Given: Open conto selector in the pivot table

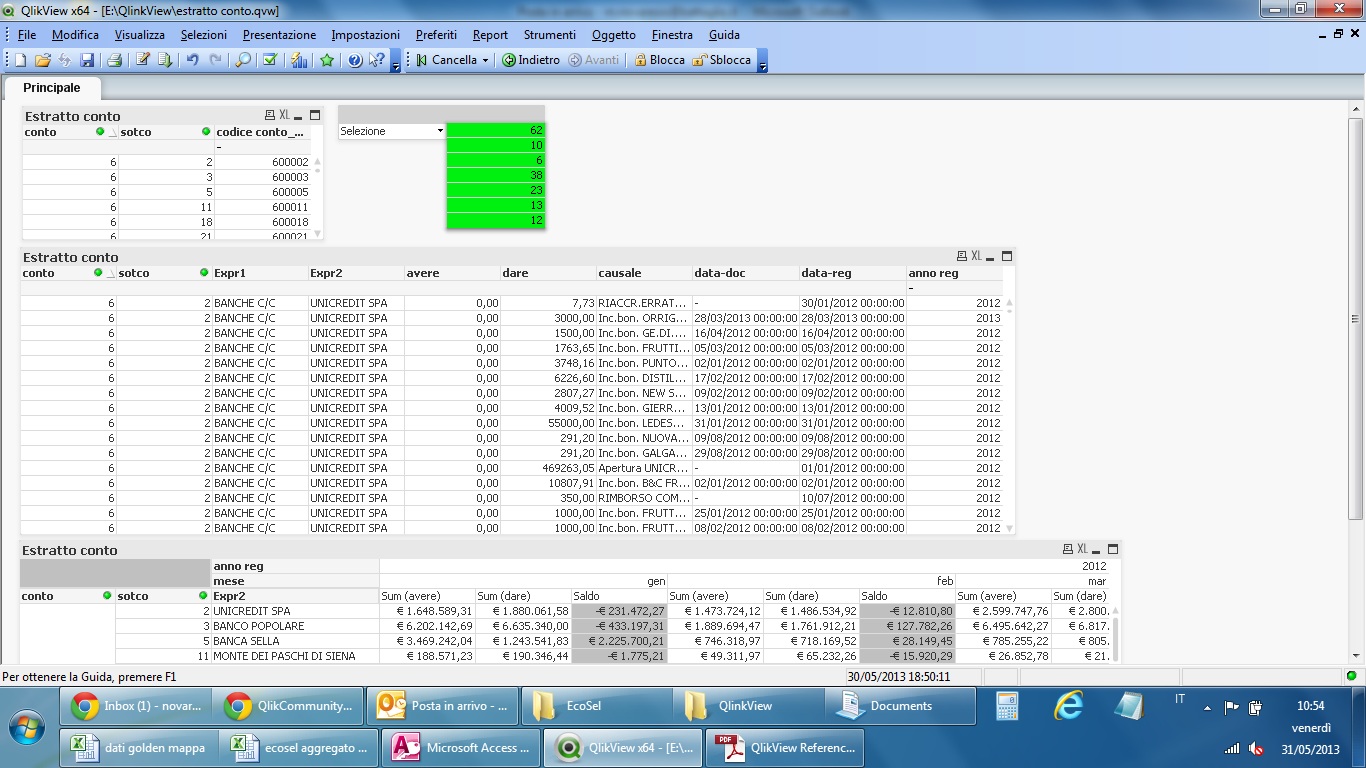Looking at the screenshot, I should click(107, 596).
